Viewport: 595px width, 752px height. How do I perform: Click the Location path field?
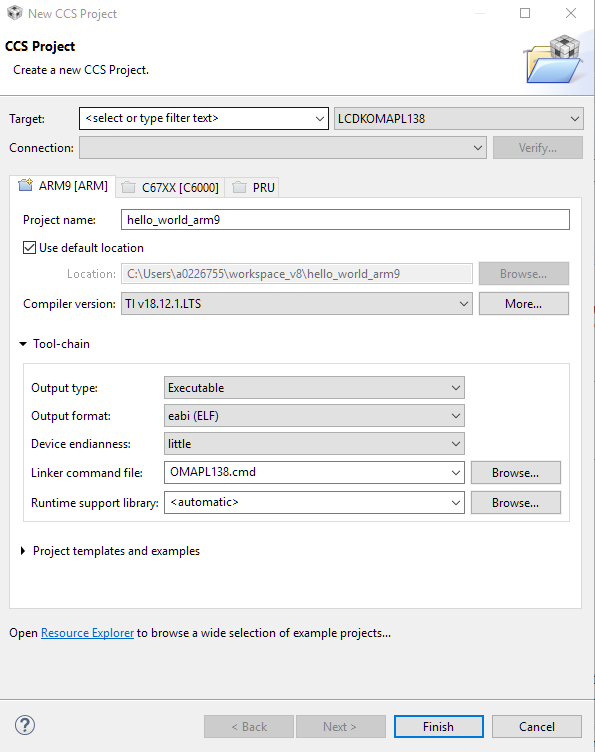296,274
